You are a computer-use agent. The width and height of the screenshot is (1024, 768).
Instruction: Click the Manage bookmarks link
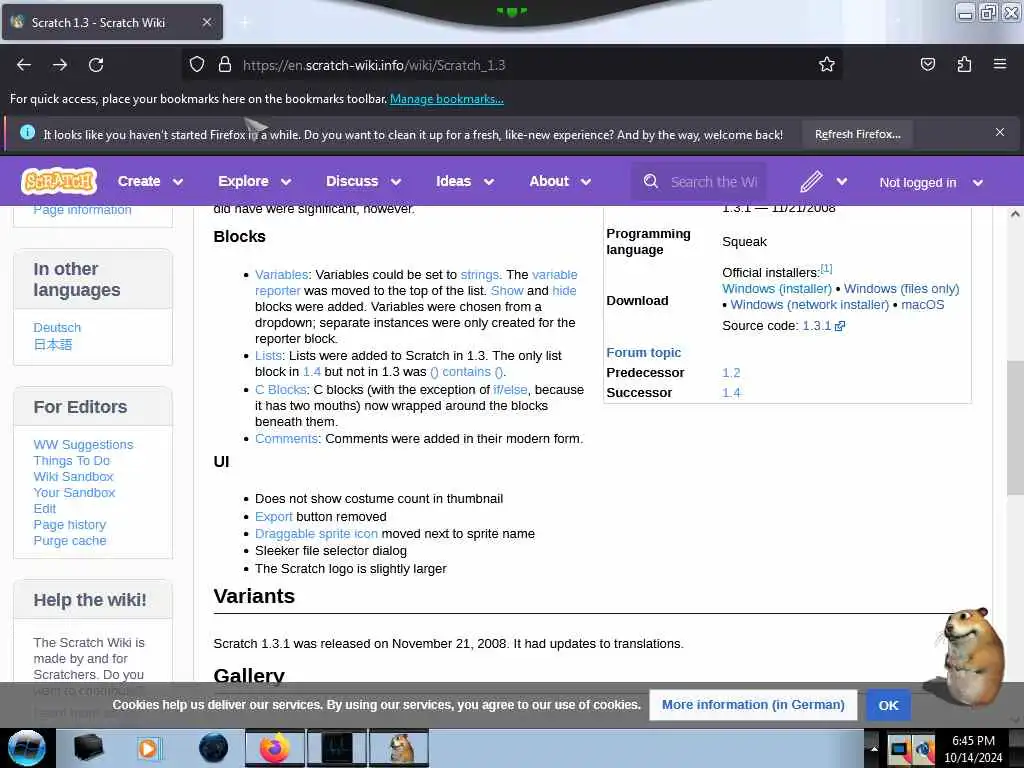click(447, 99)
